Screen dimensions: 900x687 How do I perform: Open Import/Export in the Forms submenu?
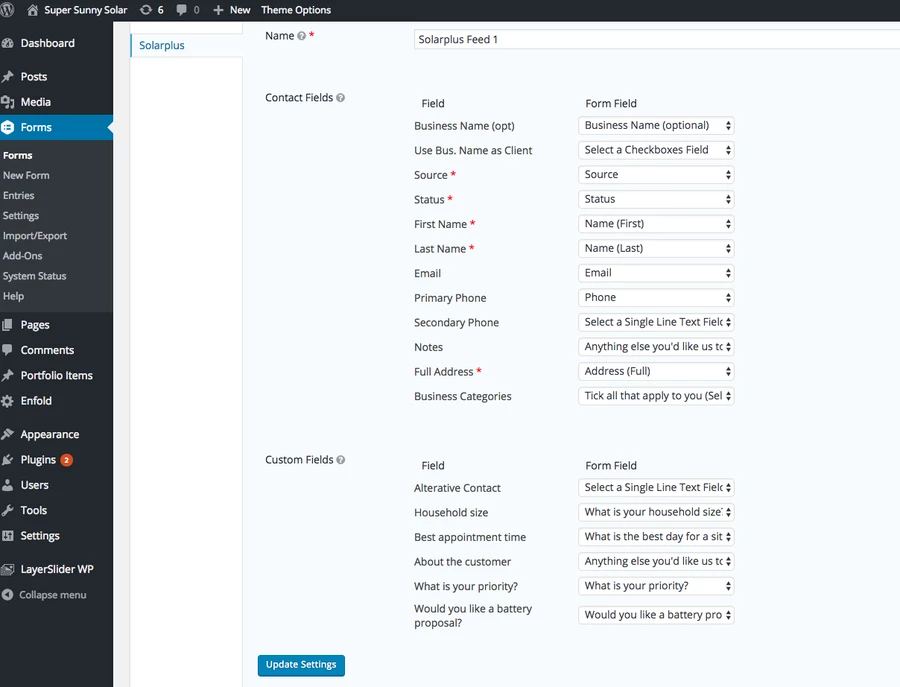[x=34, y=236]
